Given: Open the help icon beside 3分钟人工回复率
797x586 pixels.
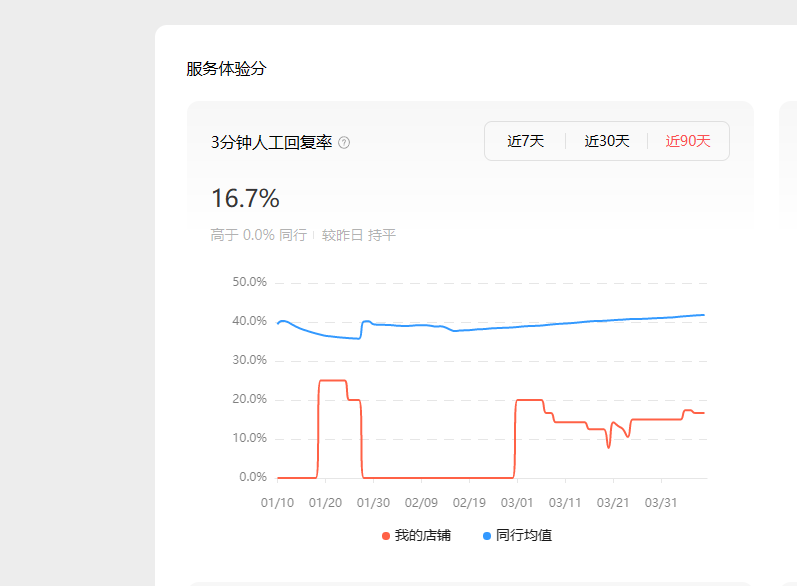Looking at the screenshot, I should coord(344,143).
